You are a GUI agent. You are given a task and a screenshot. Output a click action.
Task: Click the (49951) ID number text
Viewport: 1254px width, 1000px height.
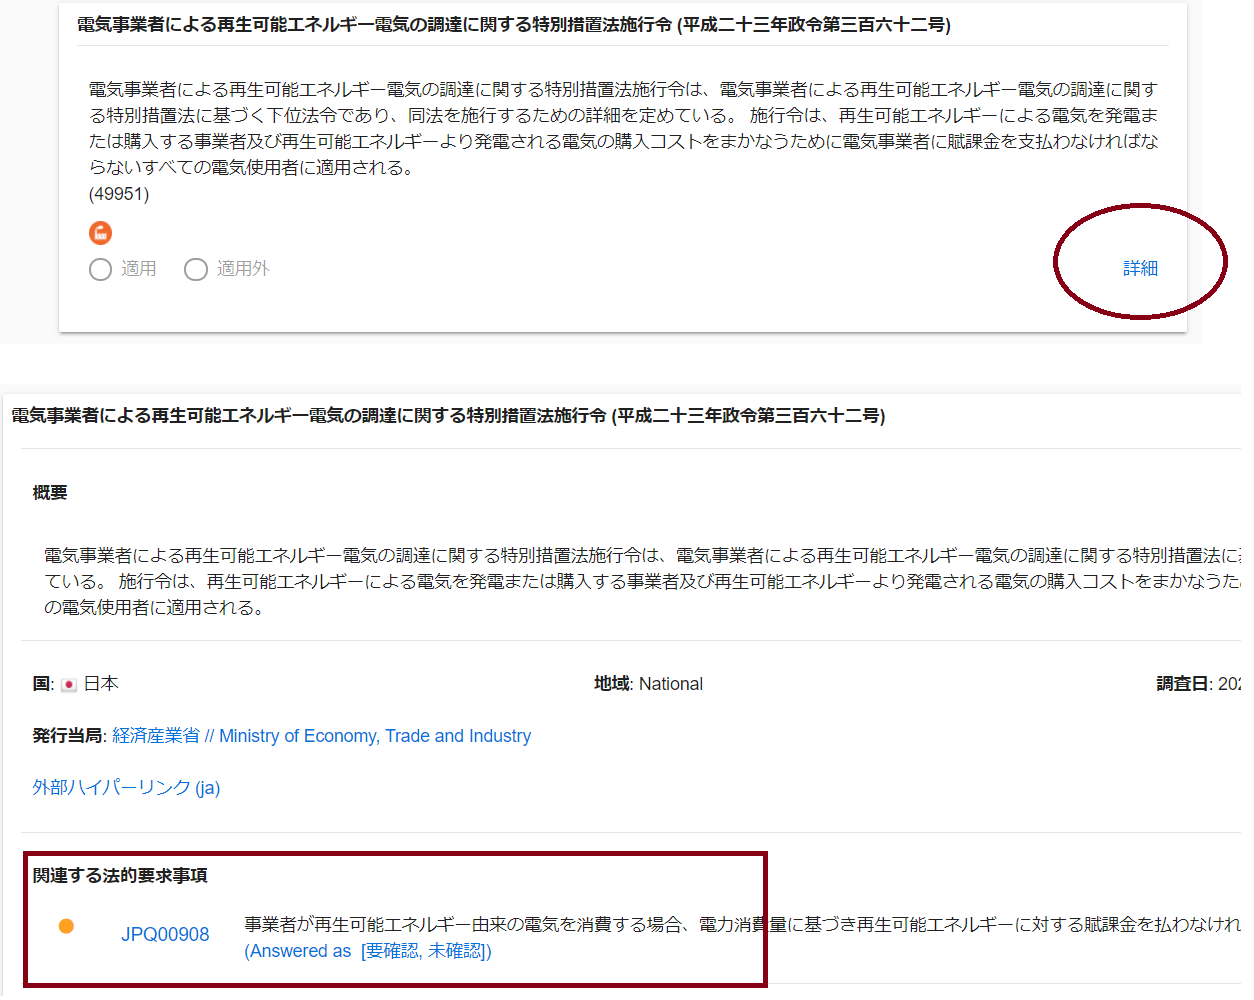click(119, 194)
